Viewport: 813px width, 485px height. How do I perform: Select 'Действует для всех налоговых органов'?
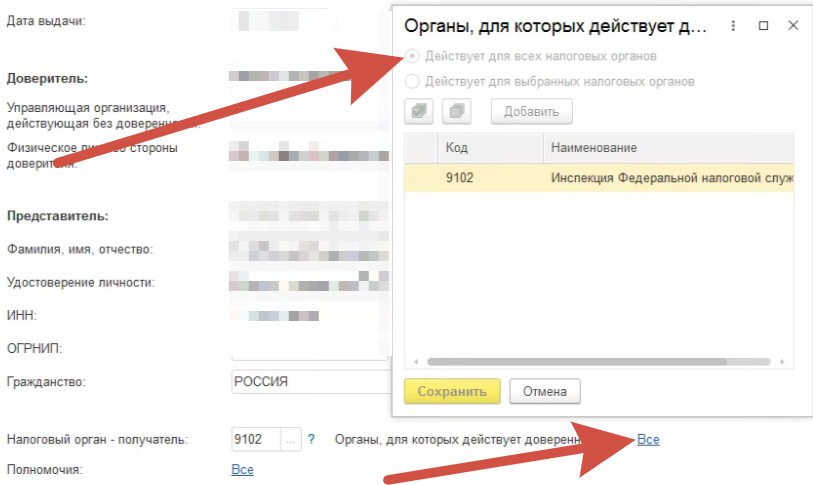point(412,57)
